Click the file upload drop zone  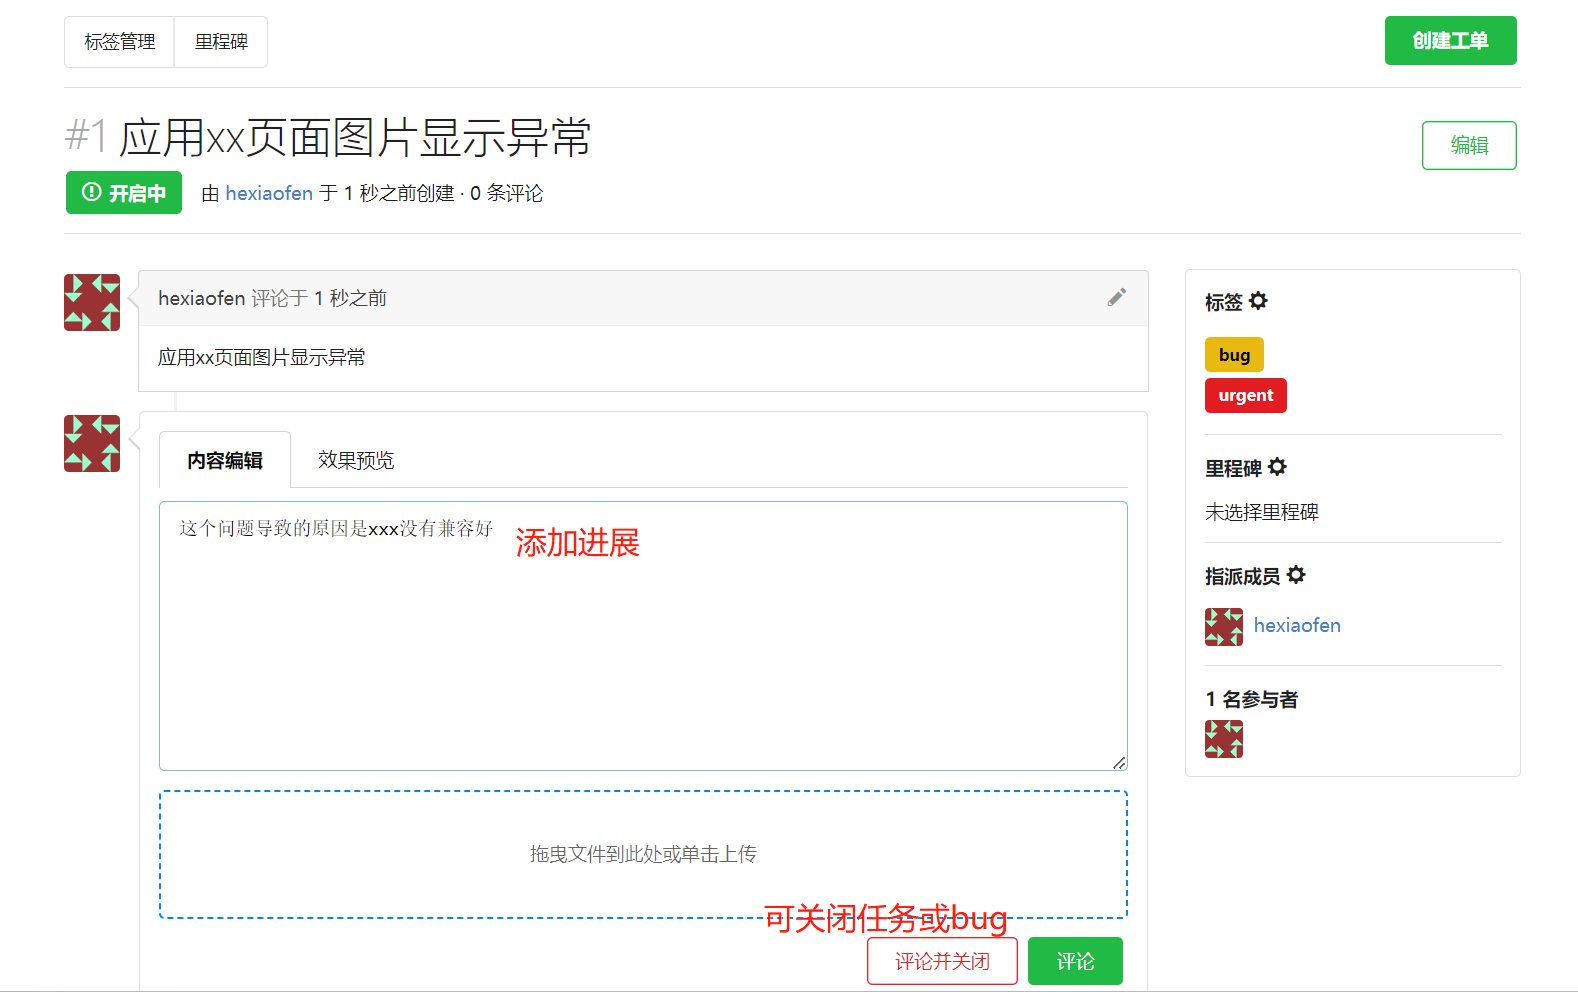(643, 854)
